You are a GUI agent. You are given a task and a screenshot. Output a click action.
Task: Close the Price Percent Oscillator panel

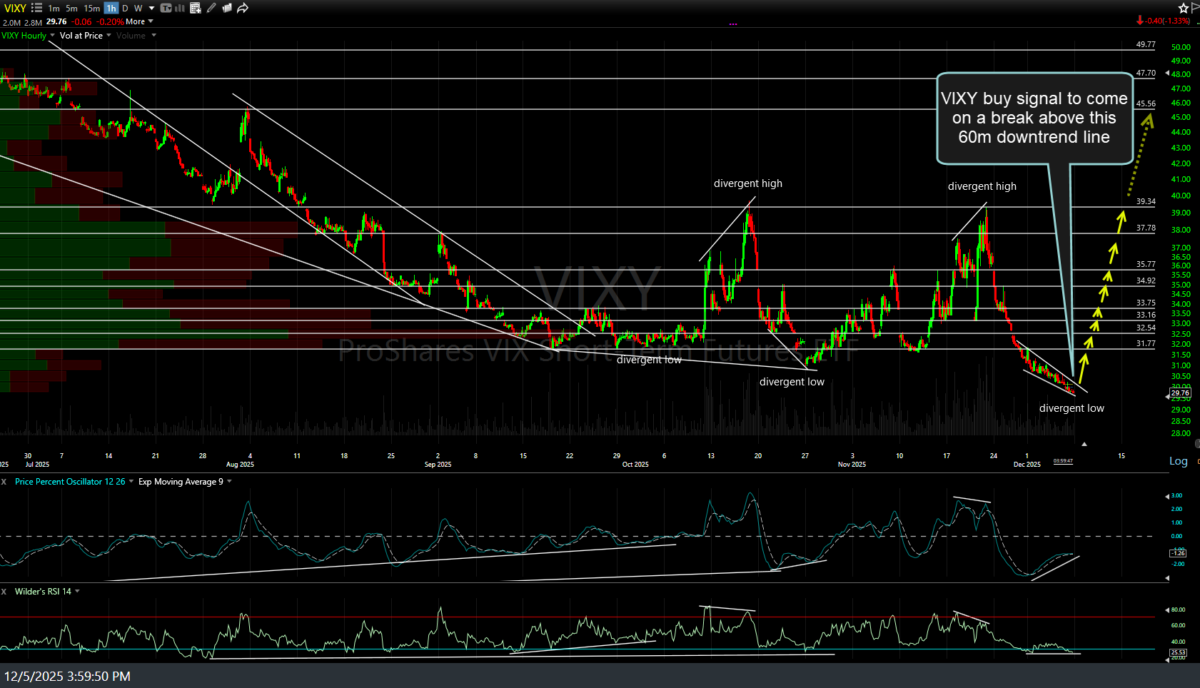coord(5,481)
